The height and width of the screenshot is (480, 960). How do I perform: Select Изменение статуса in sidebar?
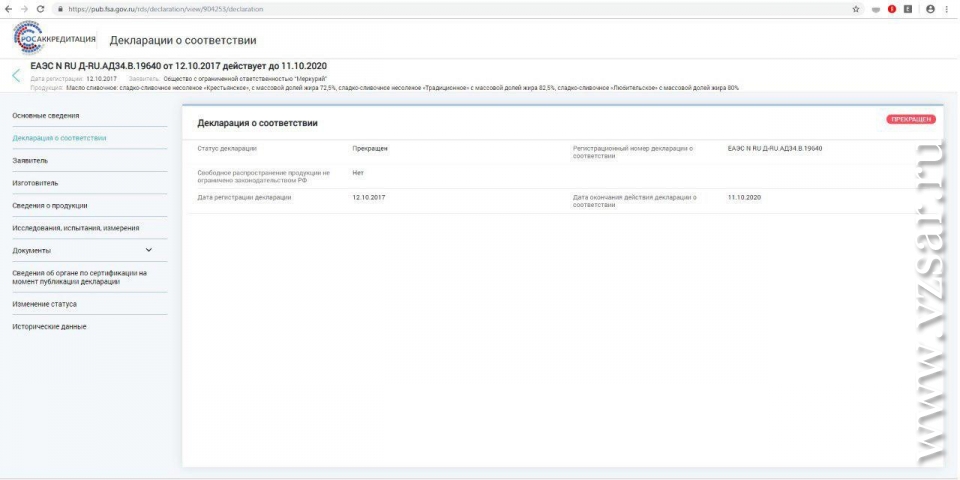click(x=44, y=303)
